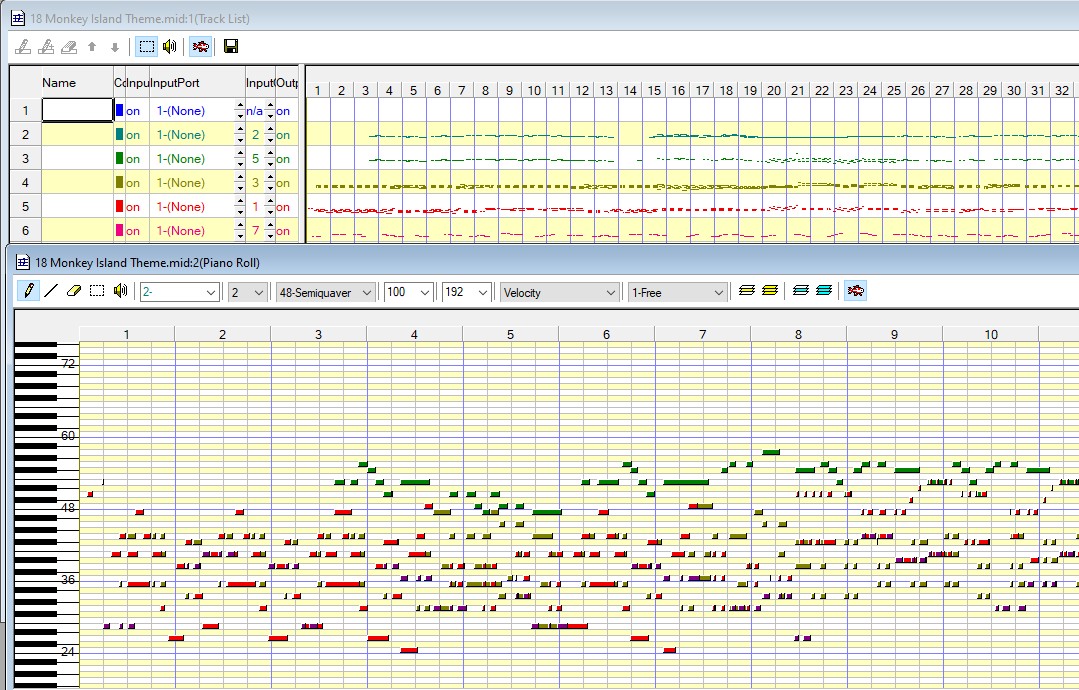
Task: Open the '48-Semiquaver' snap dropdown
Action: pos(325,292)
